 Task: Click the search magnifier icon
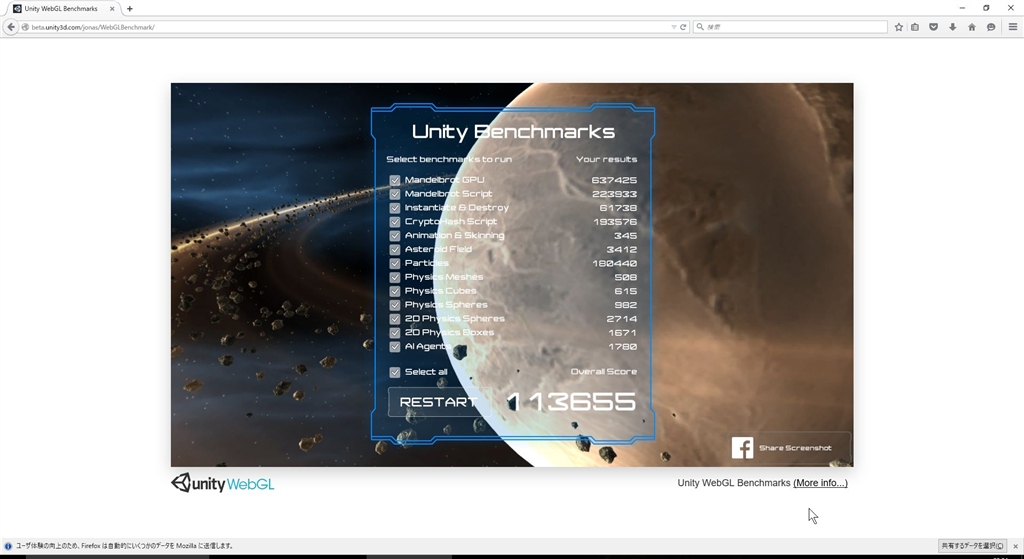click(x=700, y=27)
